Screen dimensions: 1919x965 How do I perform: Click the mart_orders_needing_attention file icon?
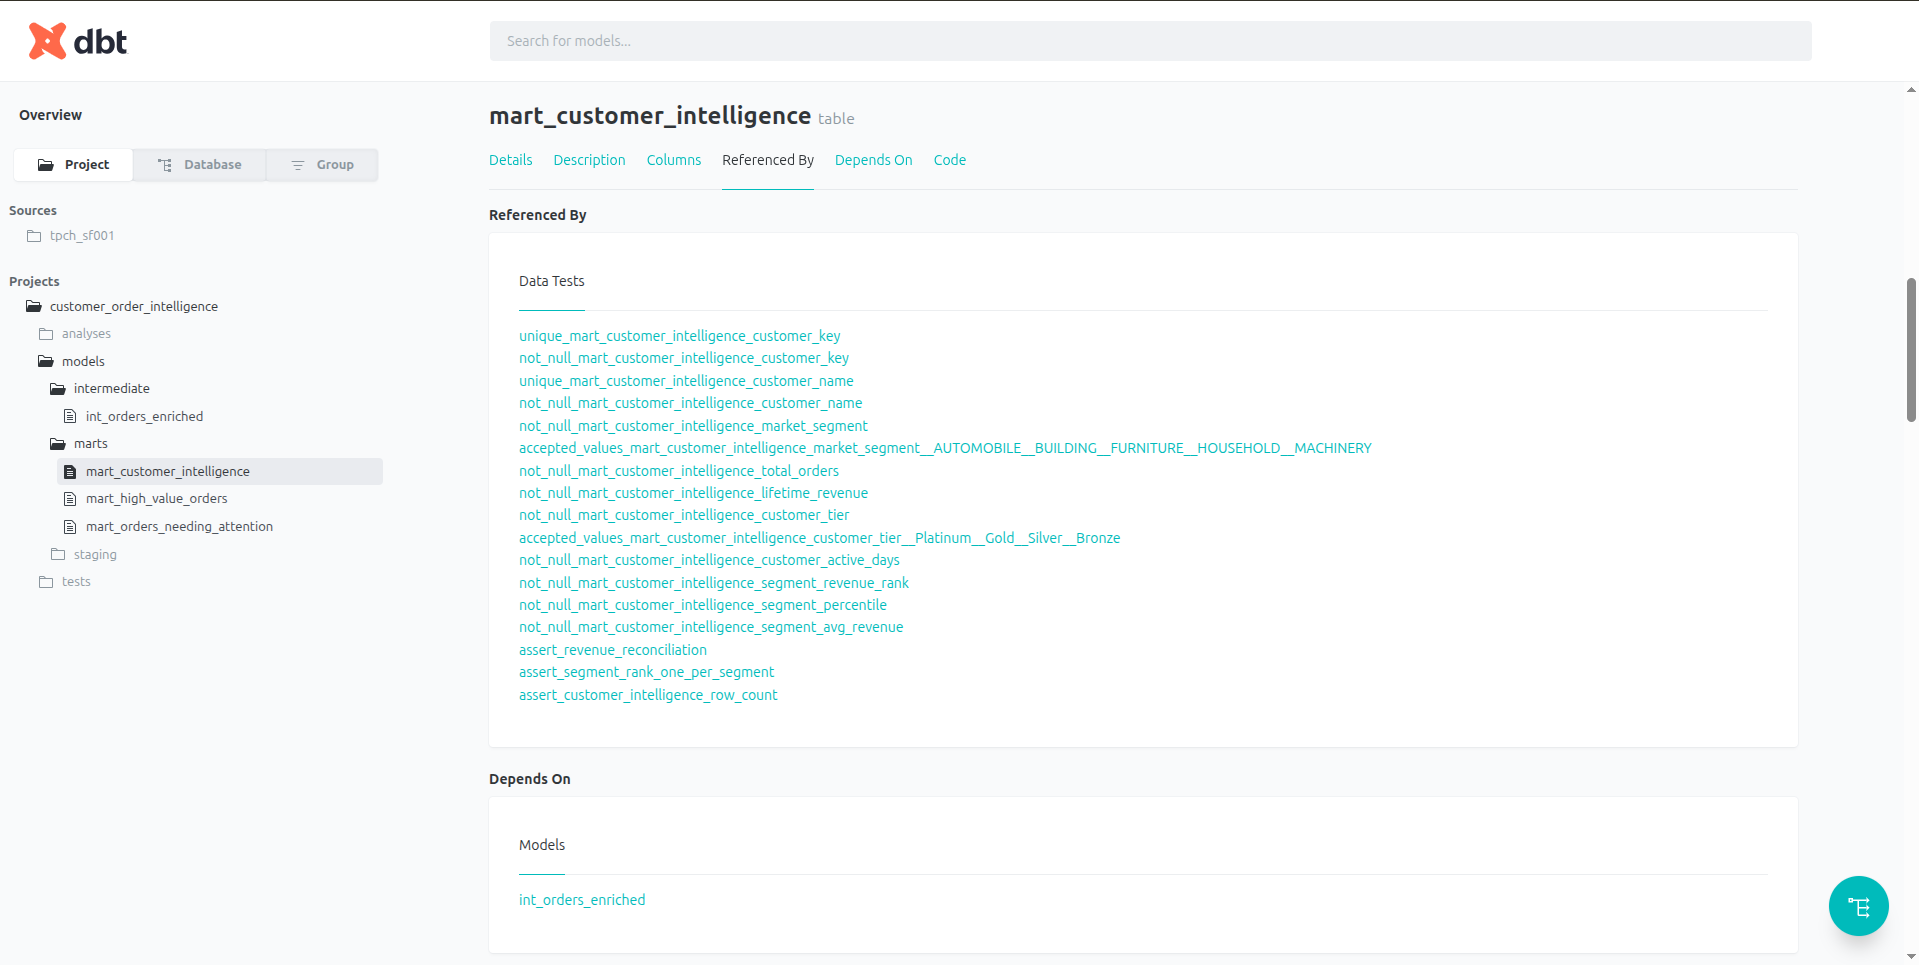[x=70, y=527]
